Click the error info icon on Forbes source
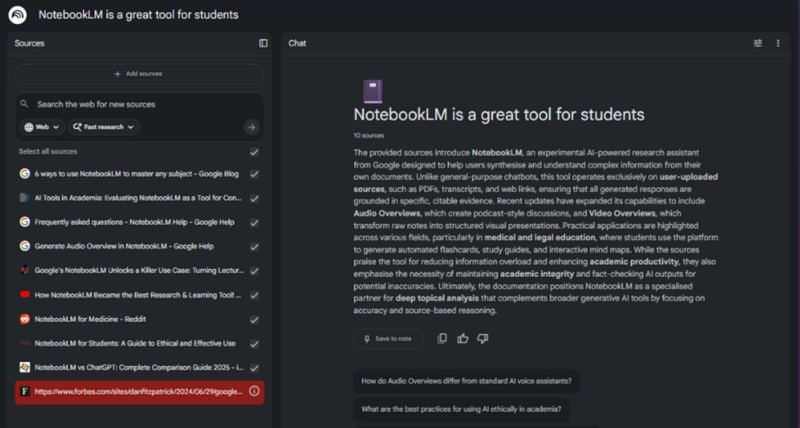The height and width of the screenshot is (428, 800). click(254, 391)
